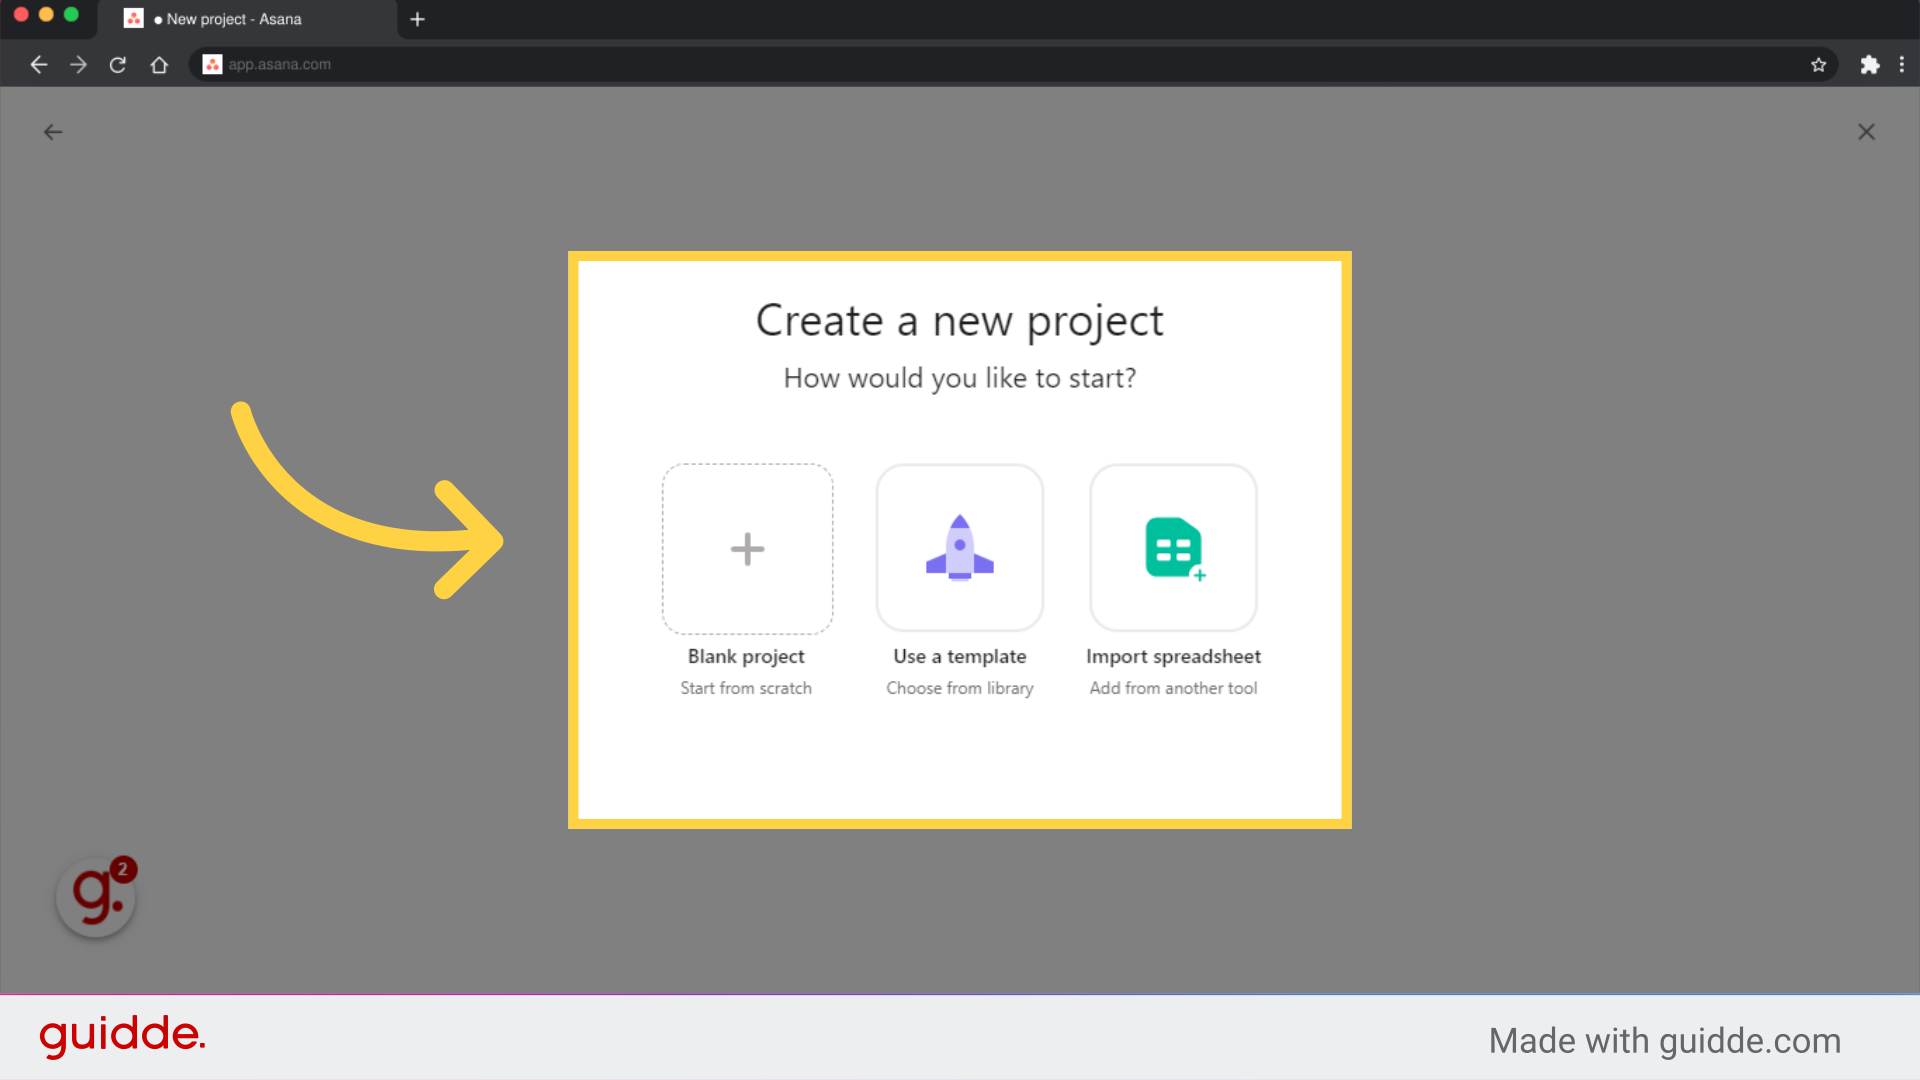Click the Choose from library text
Viewport: 1920px width, 1080px height.
(x=960, y=688)
